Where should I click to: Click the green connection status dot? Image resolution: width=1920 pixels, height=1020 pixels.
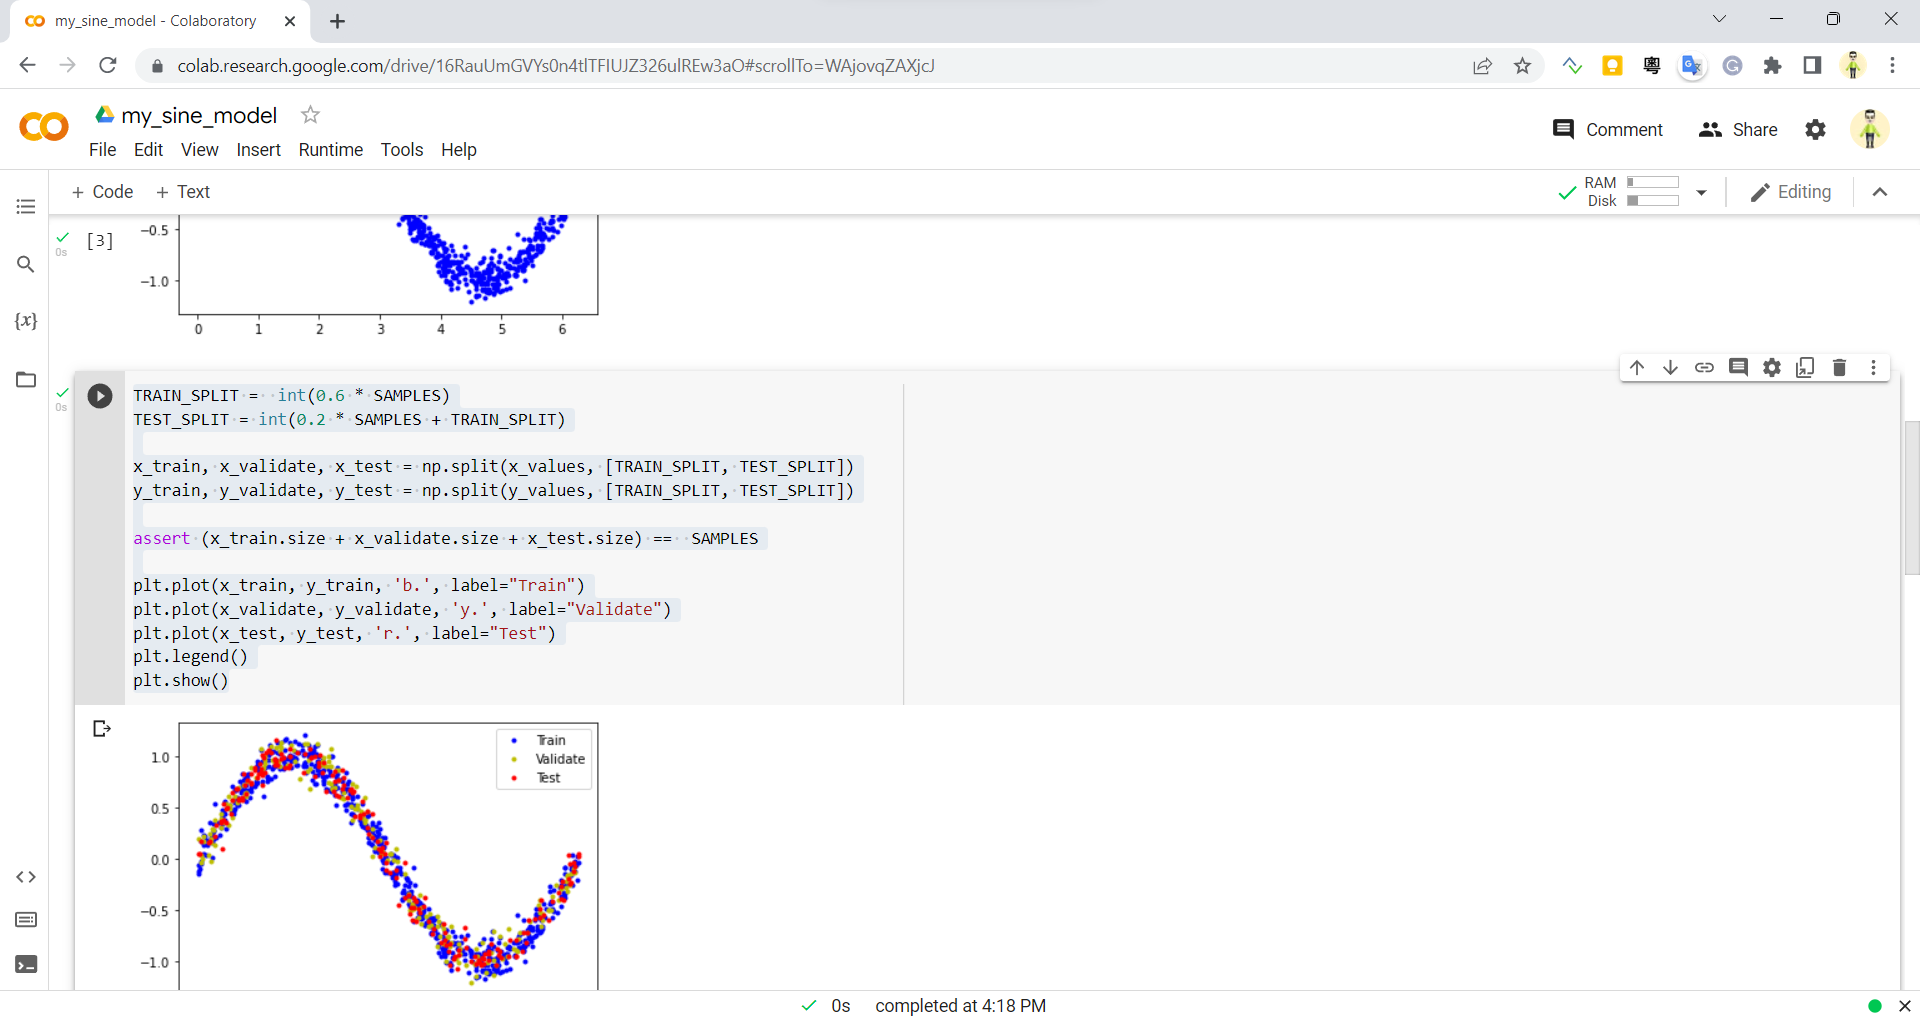pos(1875,1006)
